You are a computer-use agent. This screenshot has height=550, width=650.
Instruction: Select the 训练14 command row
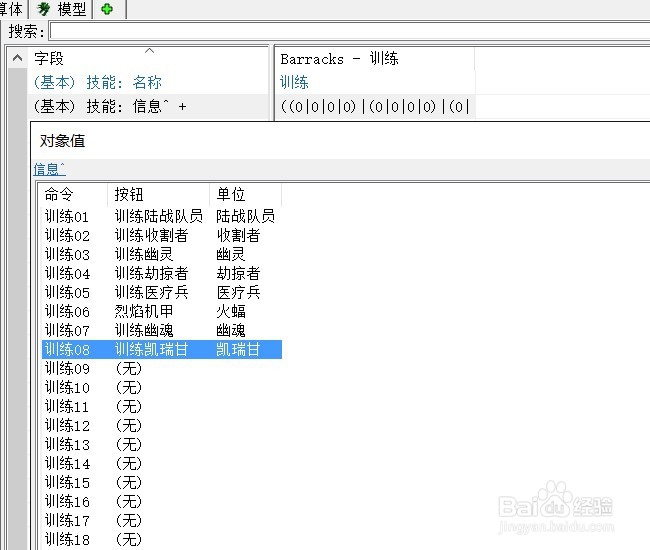coord(67,464)
